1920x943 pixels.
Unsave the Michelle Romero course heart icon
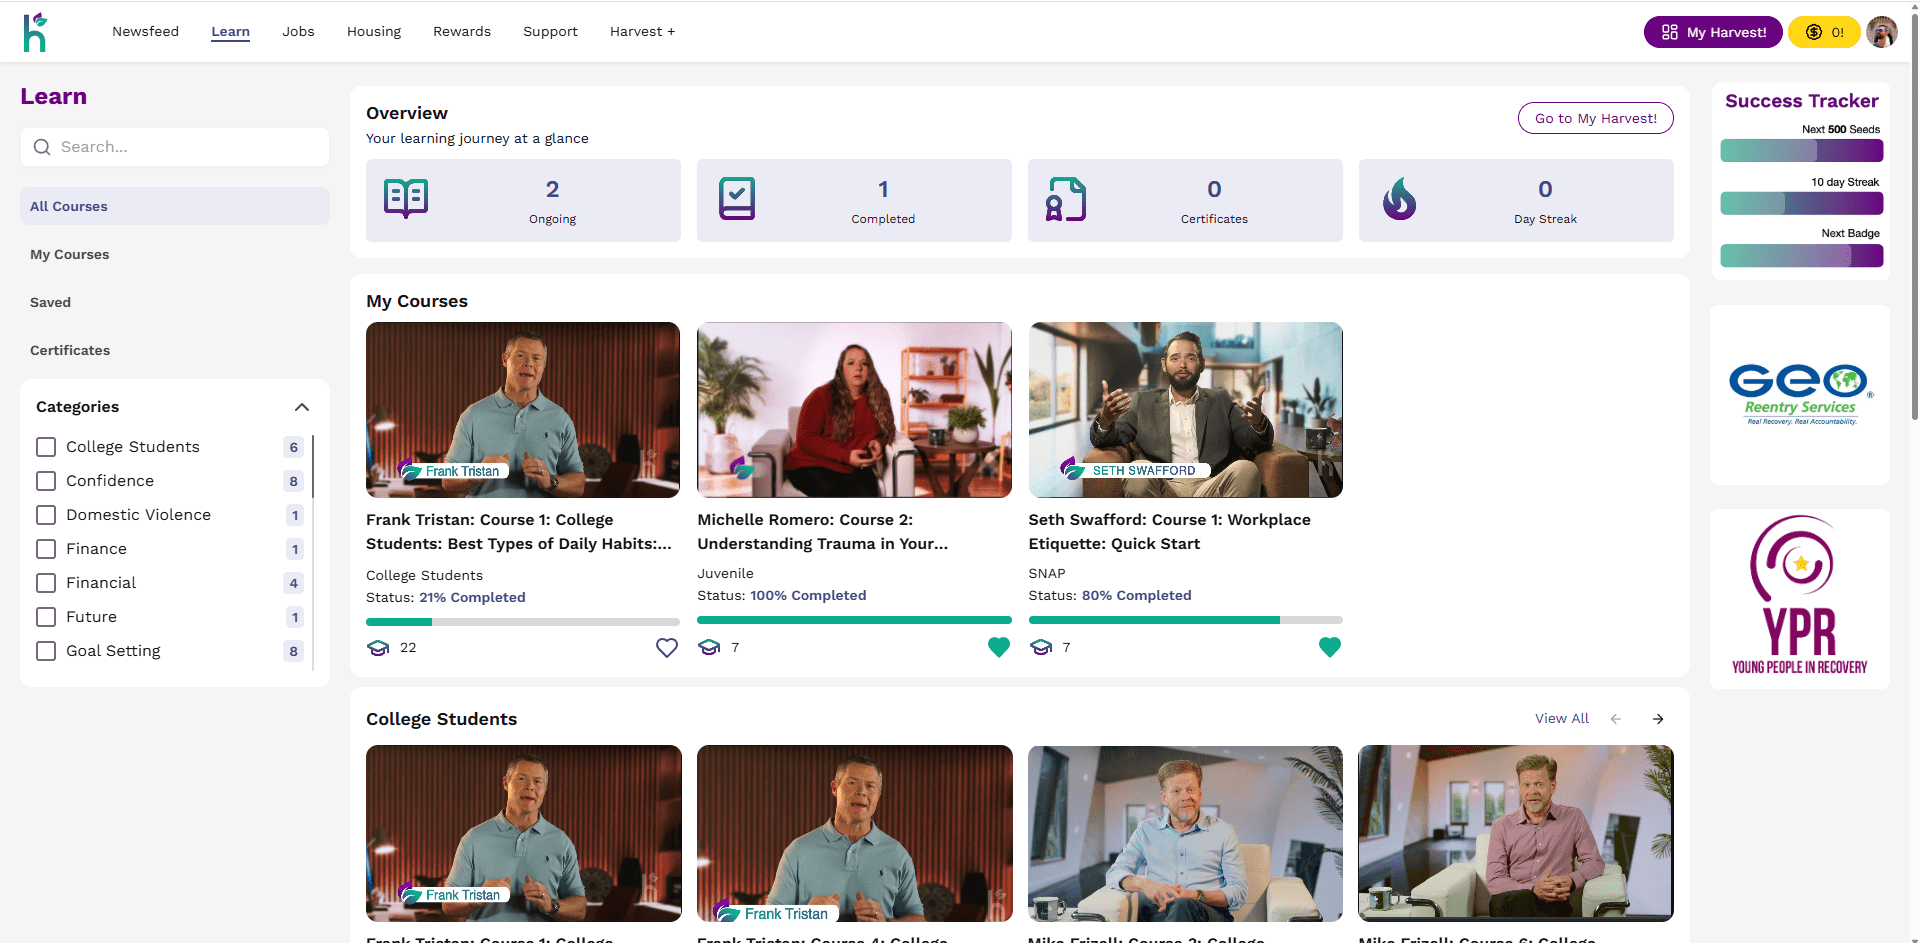998,648
